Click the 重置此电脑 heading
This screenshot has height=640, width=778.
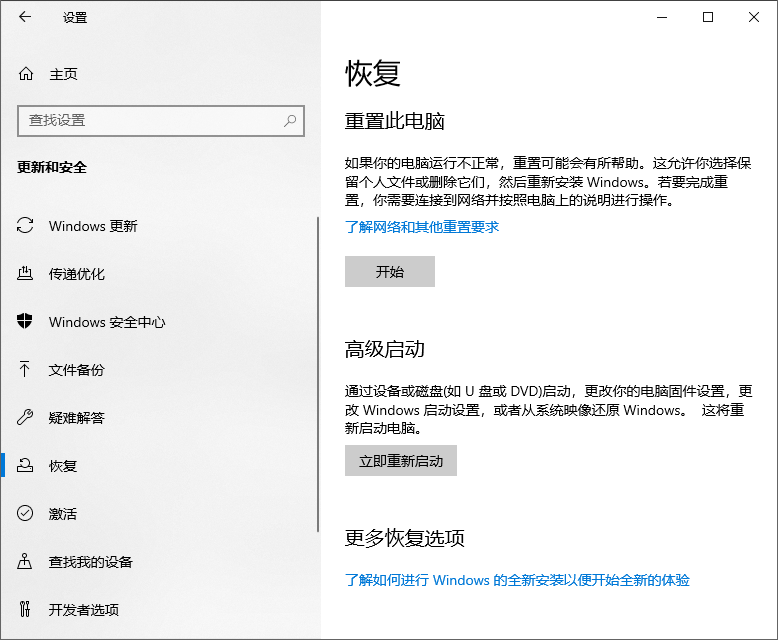tap(394, 121)
